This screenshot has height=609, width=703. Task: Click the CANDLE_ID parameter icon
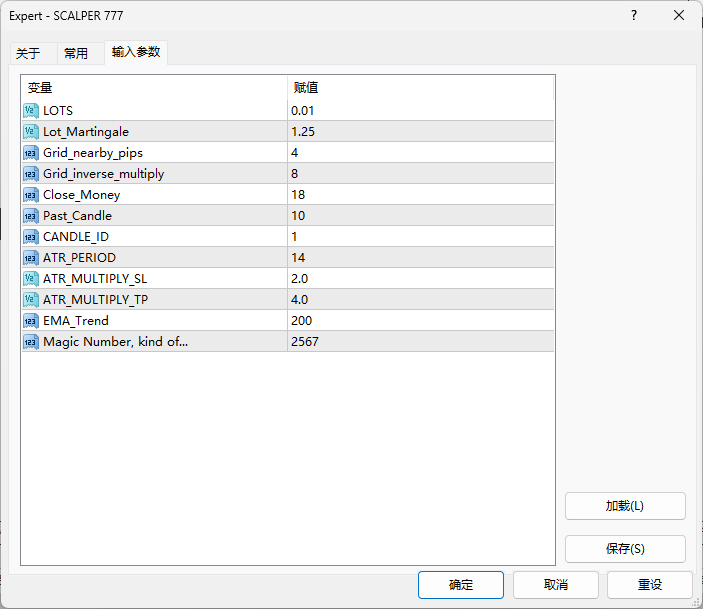point(30,237)
